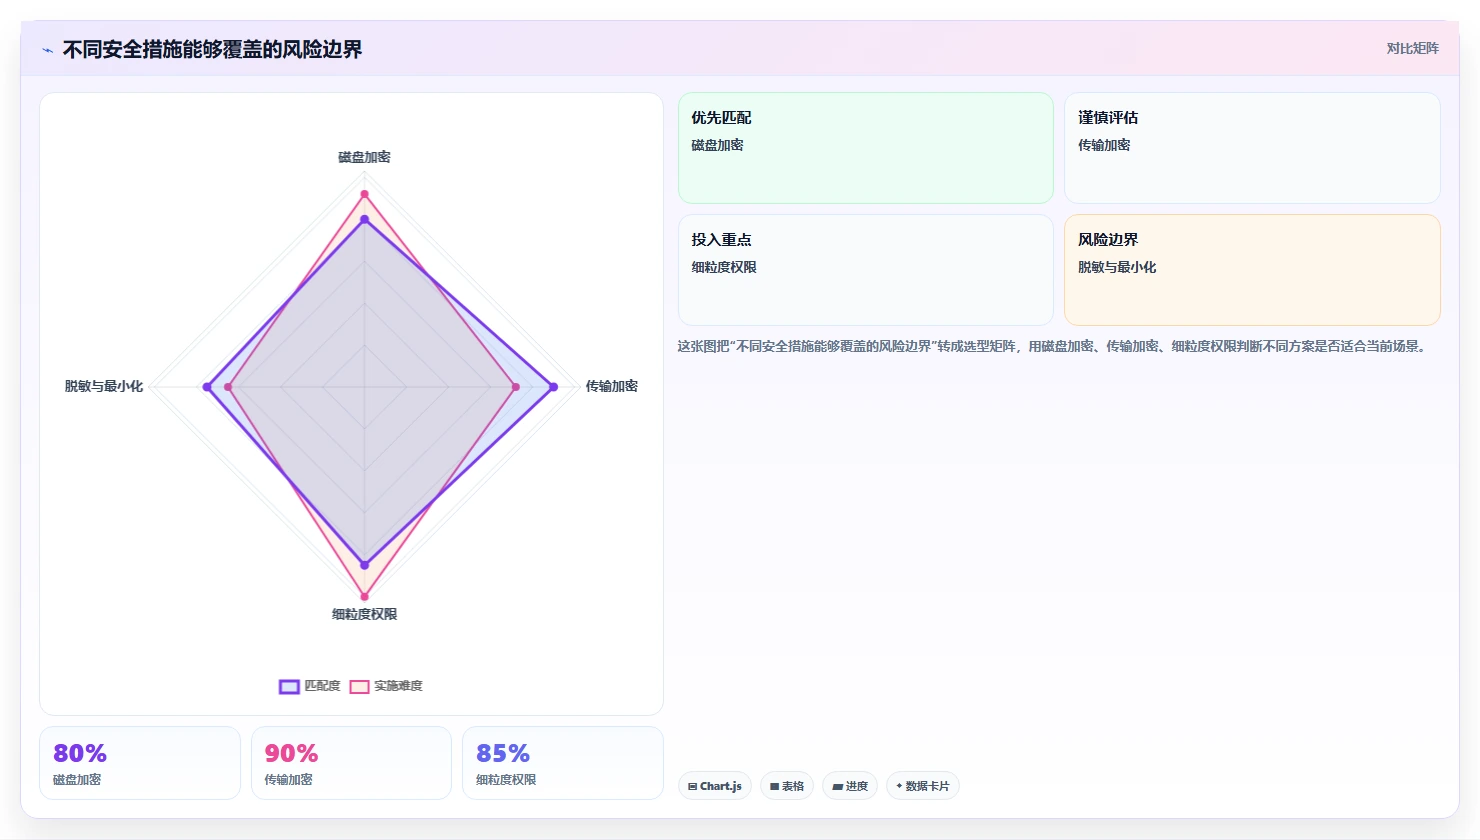Click the header icon beside the title

click(x=47, y=50)
